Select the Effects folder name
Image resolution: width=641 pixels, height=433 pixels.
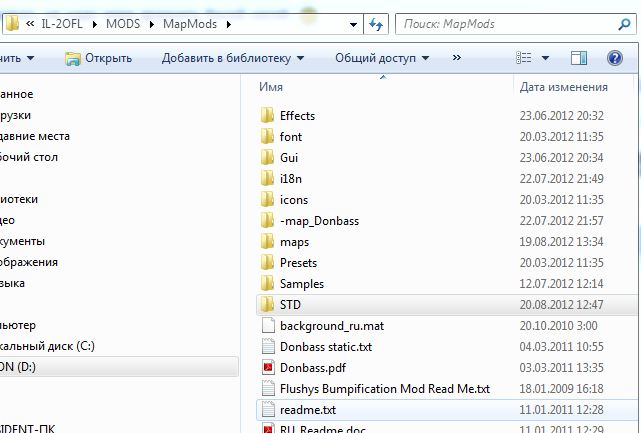click(298, 116)
